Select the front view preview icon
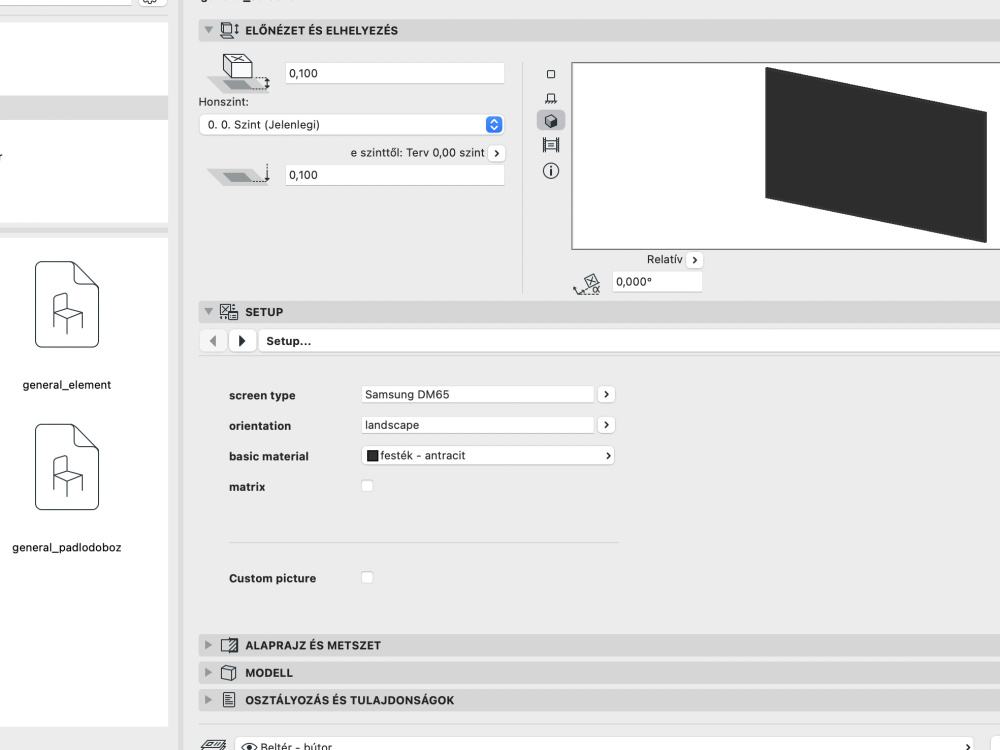 (x=551, y=98)
